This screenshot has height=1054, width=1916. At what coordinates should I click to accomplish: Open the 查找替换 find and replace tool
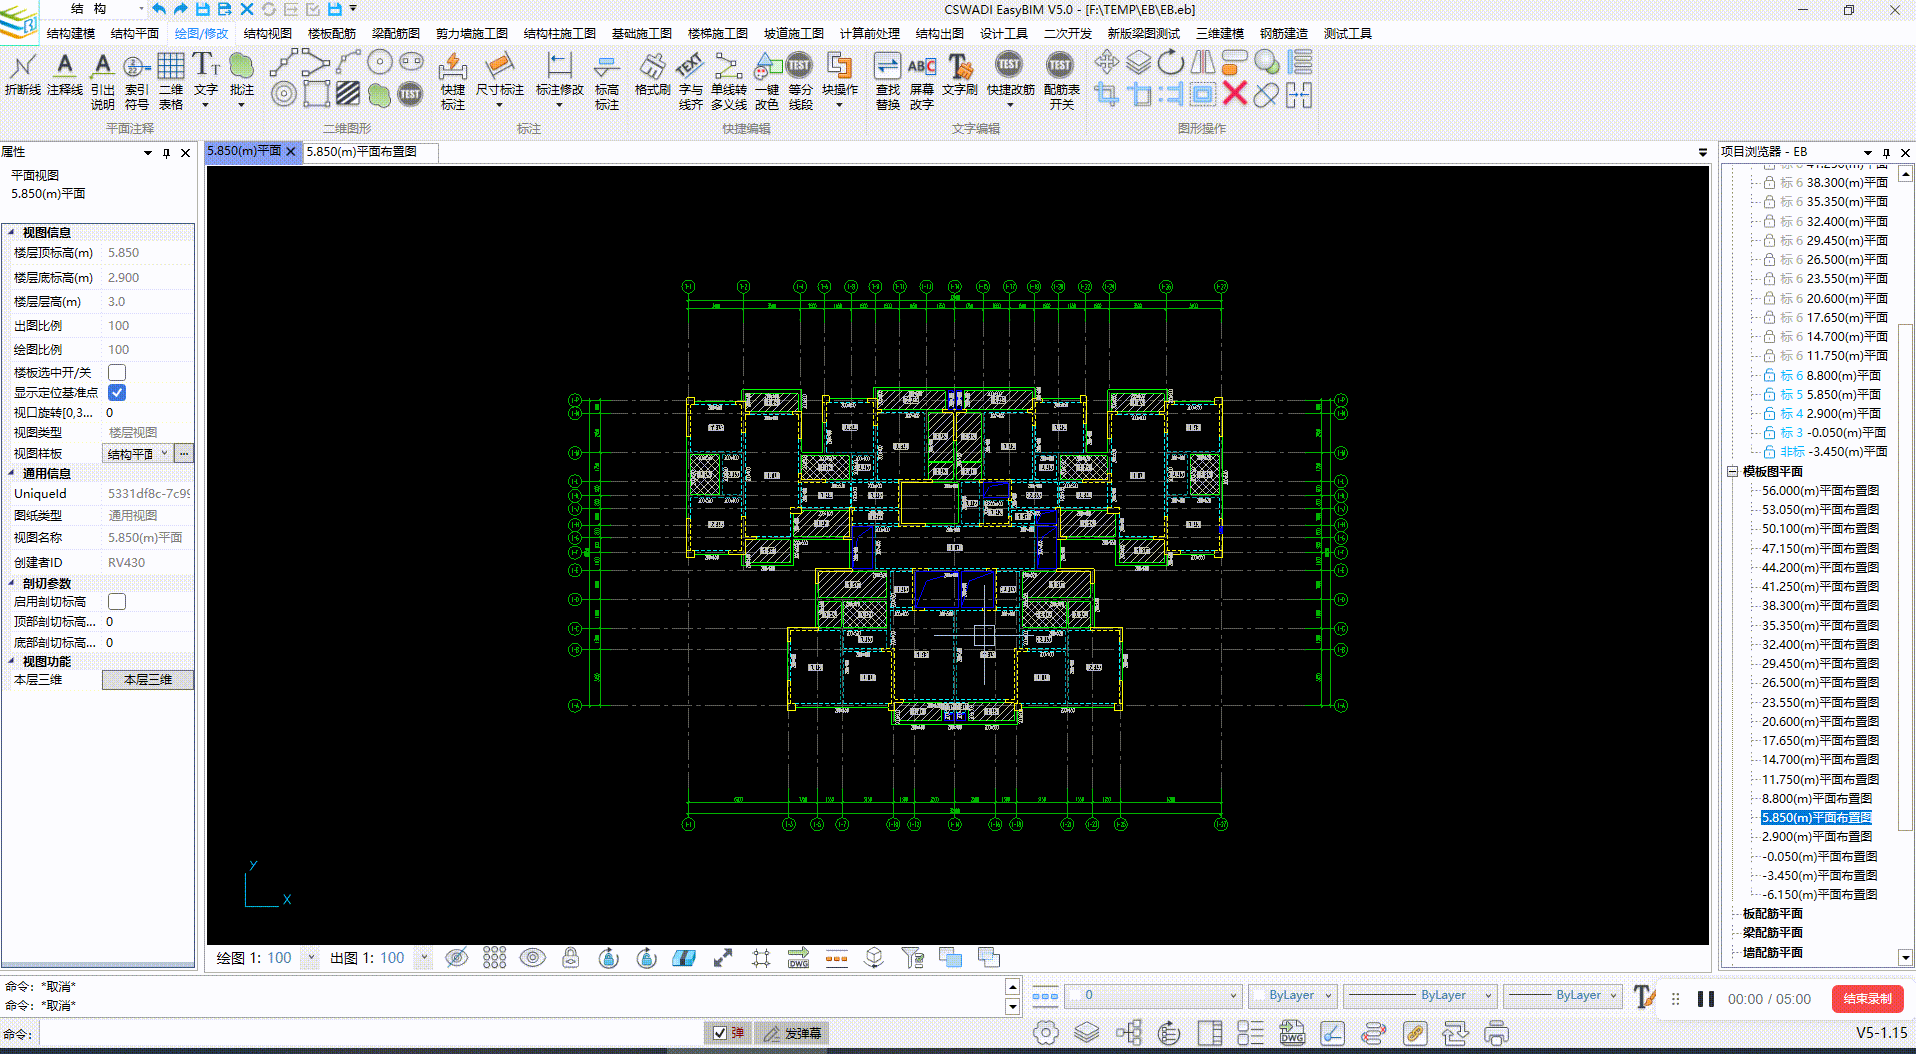coord(887,80)
